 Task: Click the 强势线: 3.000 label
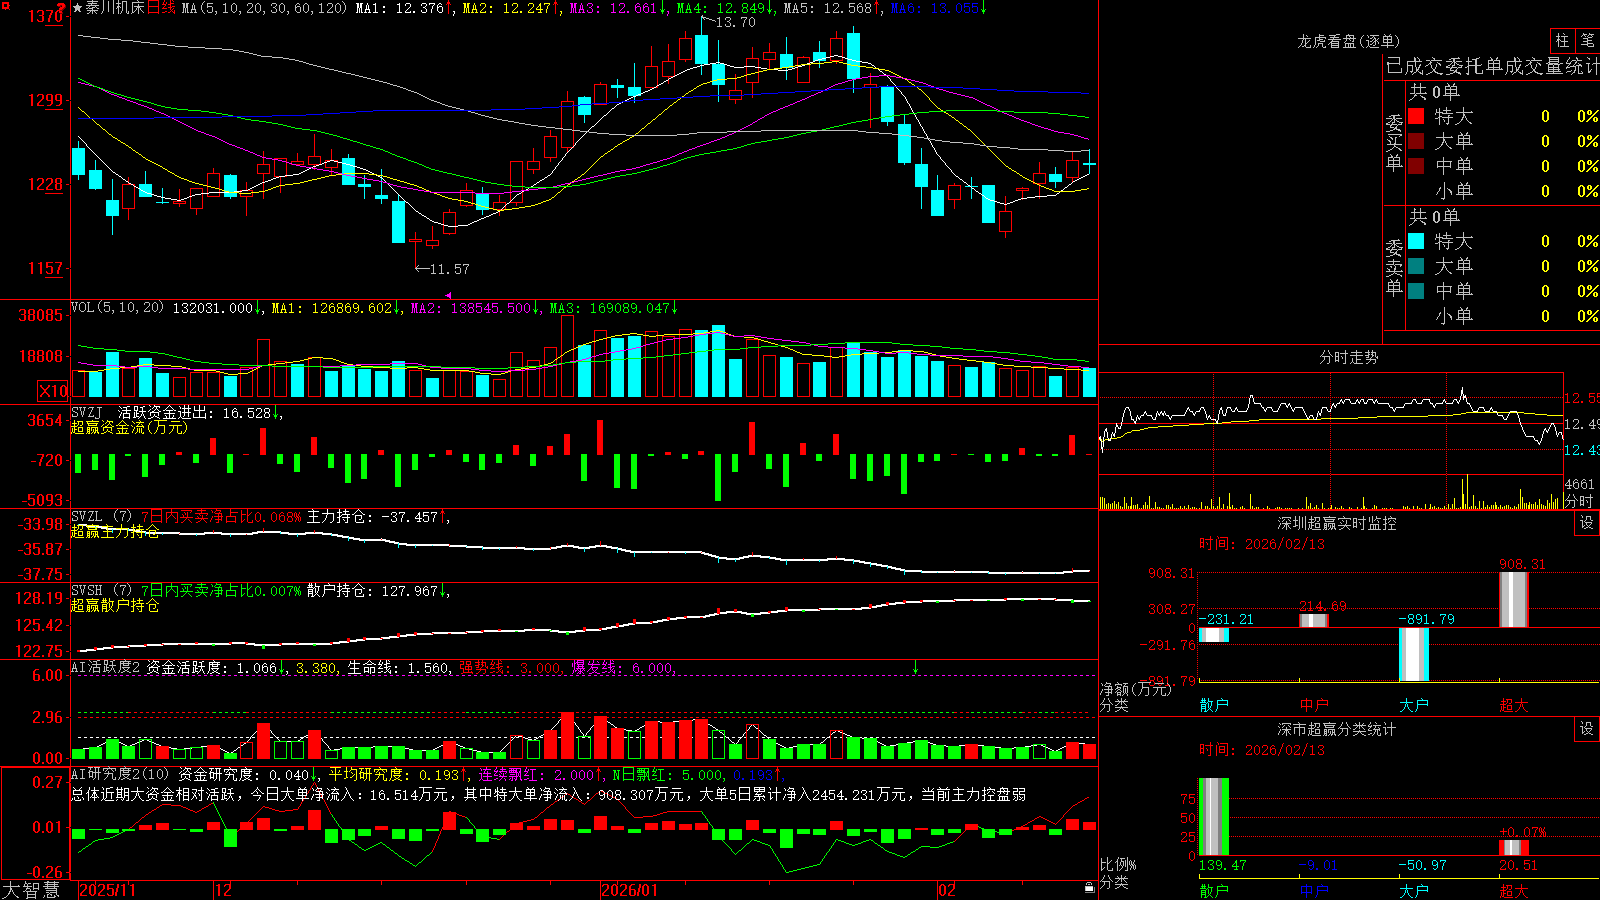pos(509,667)
